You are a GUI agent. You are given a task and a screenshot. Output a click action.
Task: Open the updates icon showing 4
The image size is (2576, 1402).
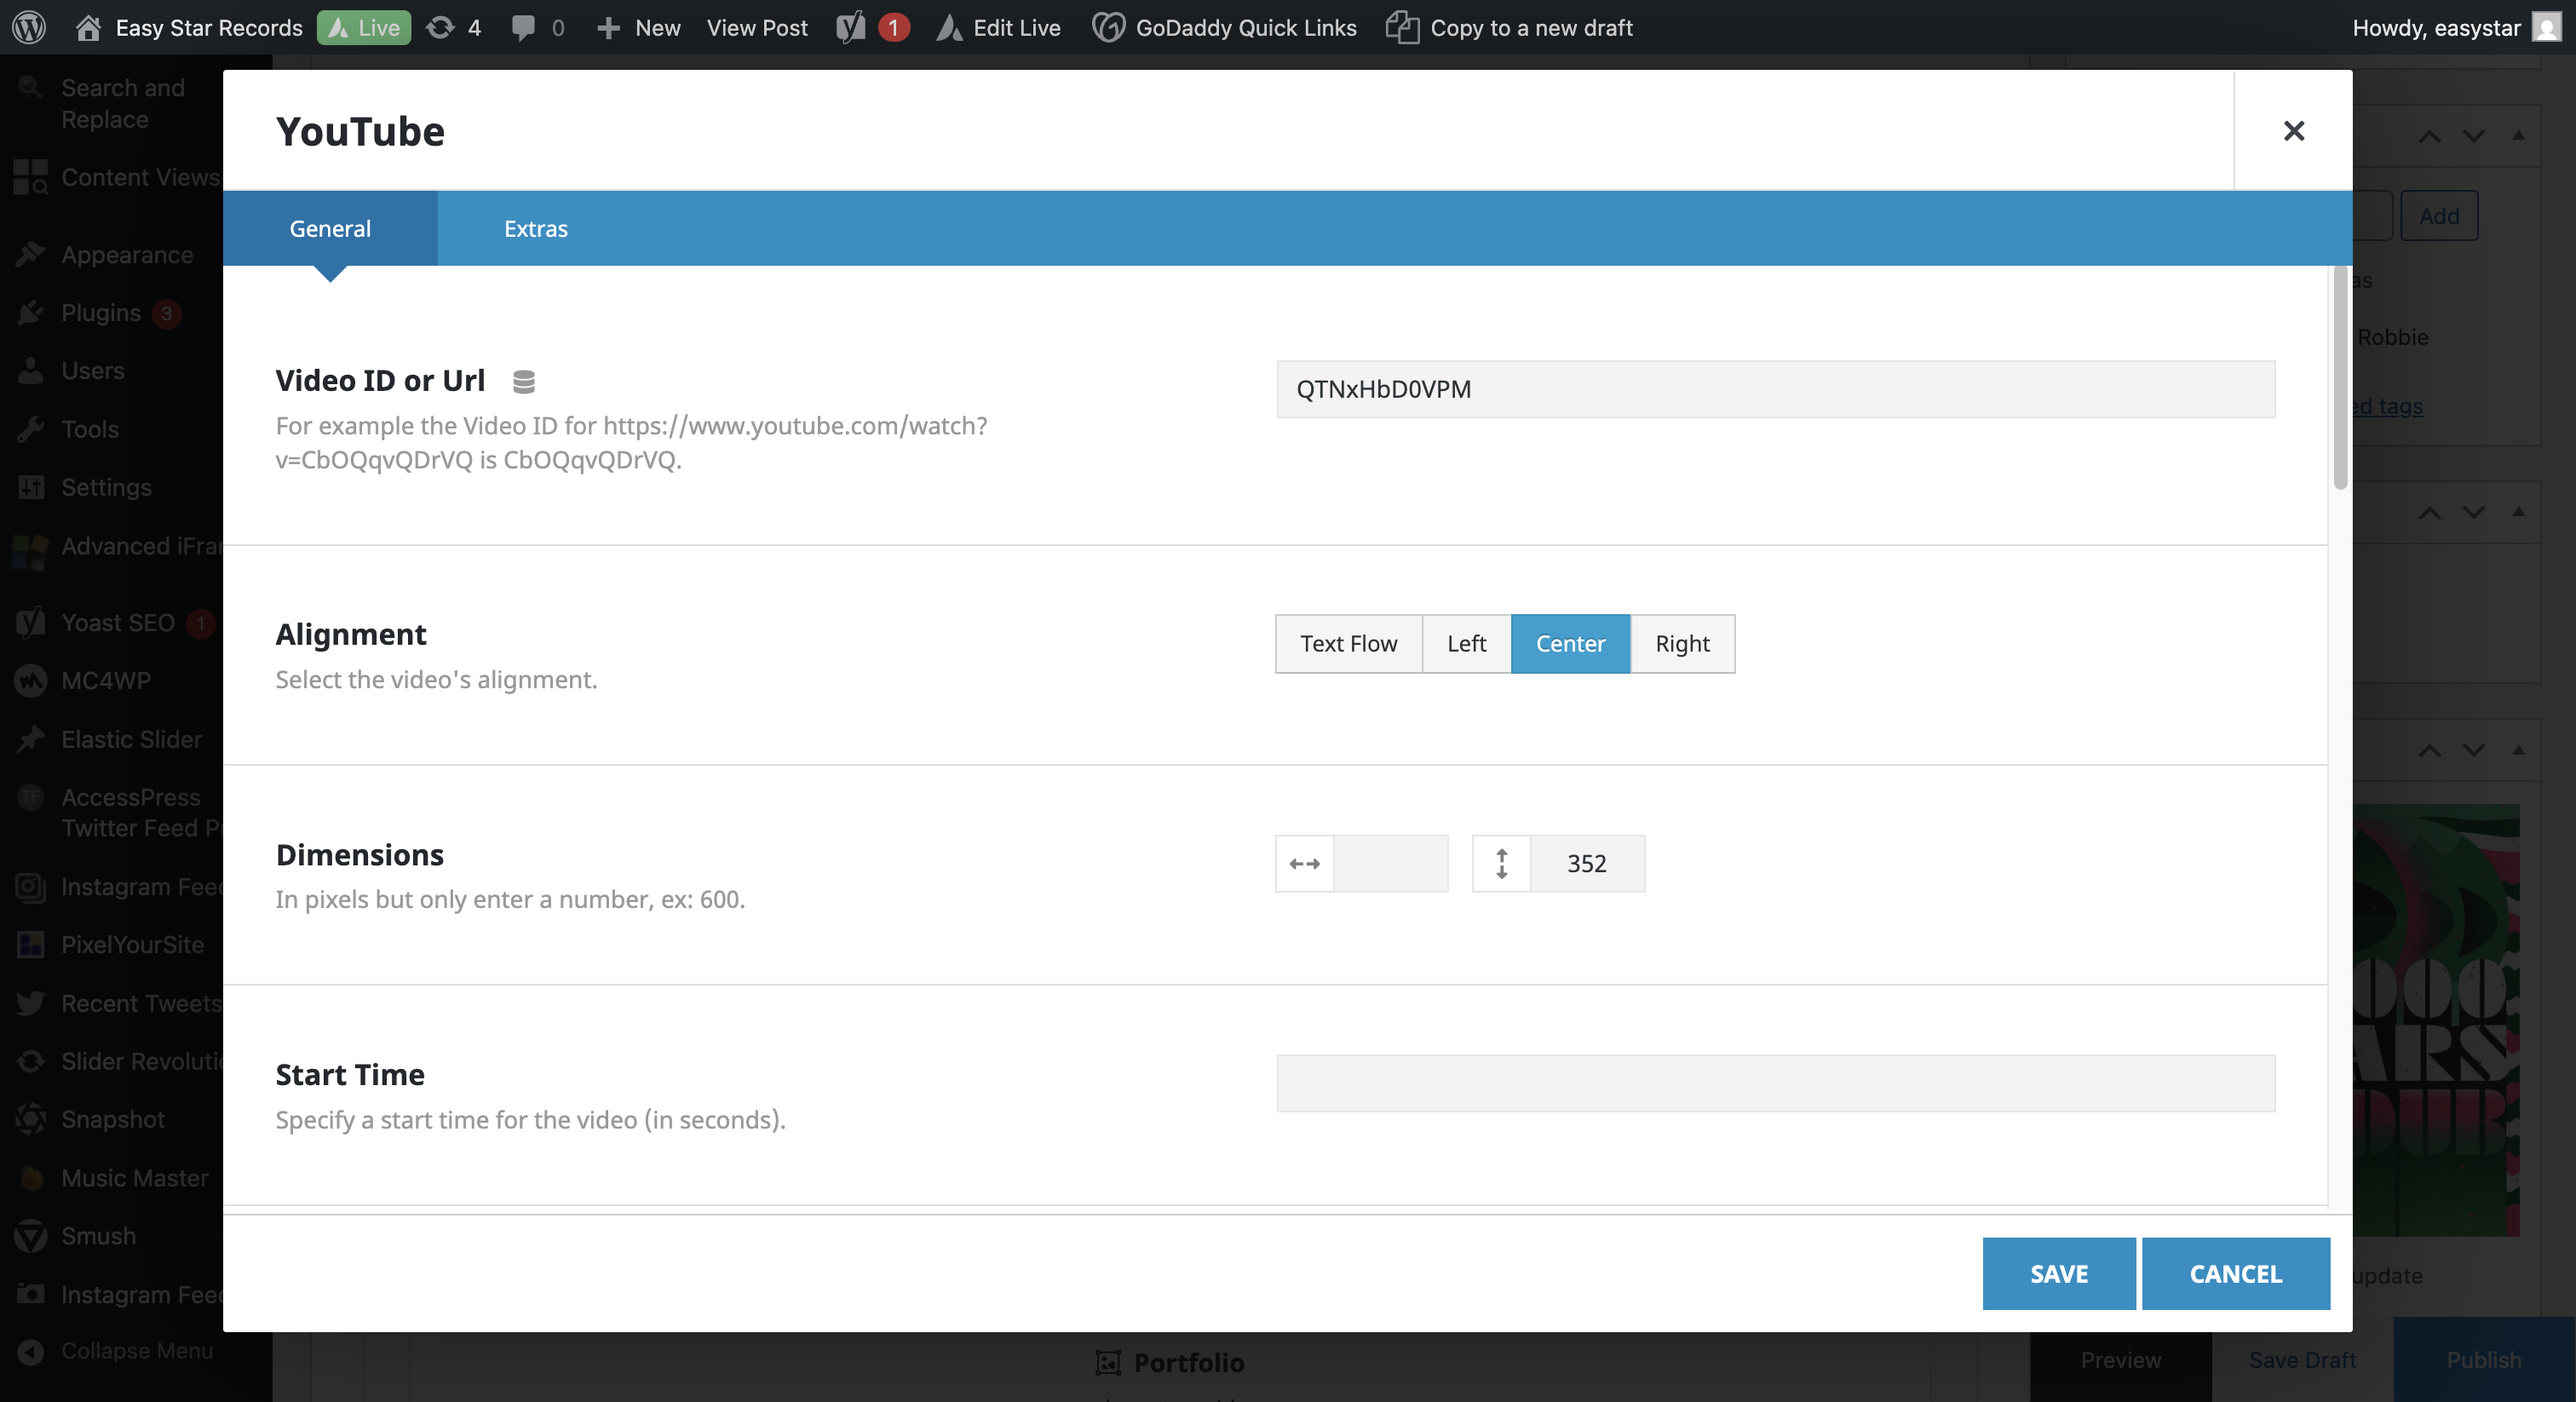[440, 27]
